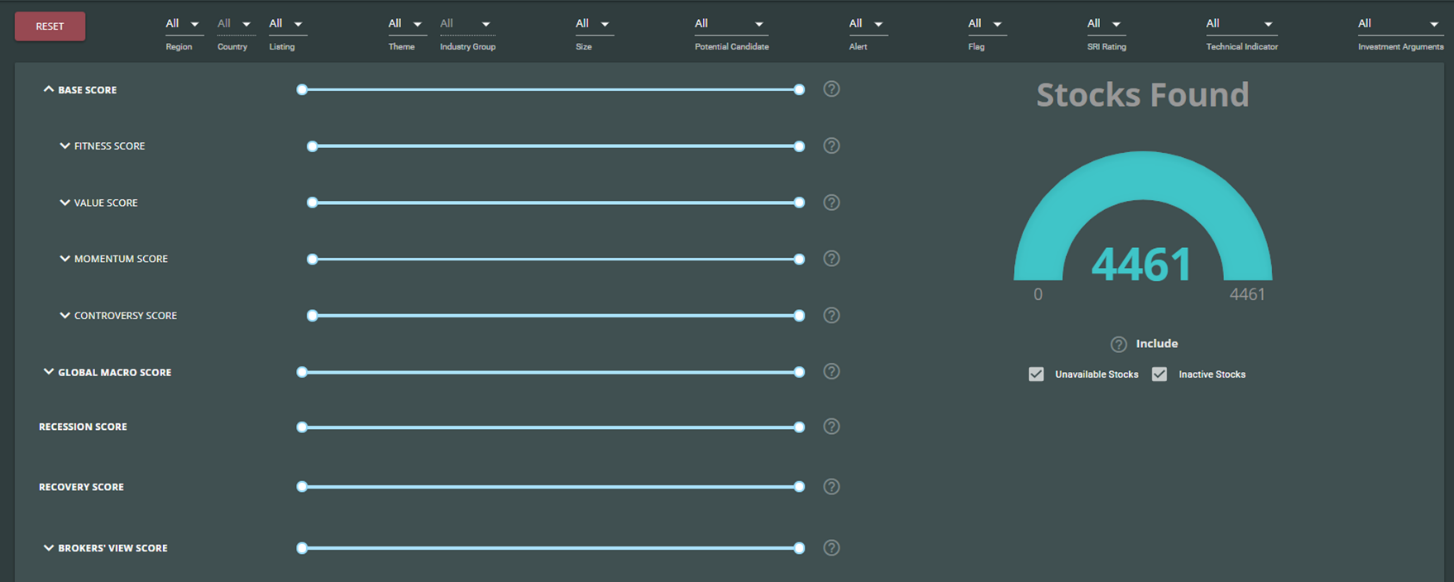Click Momentum Score slider minimum handle

312,259
